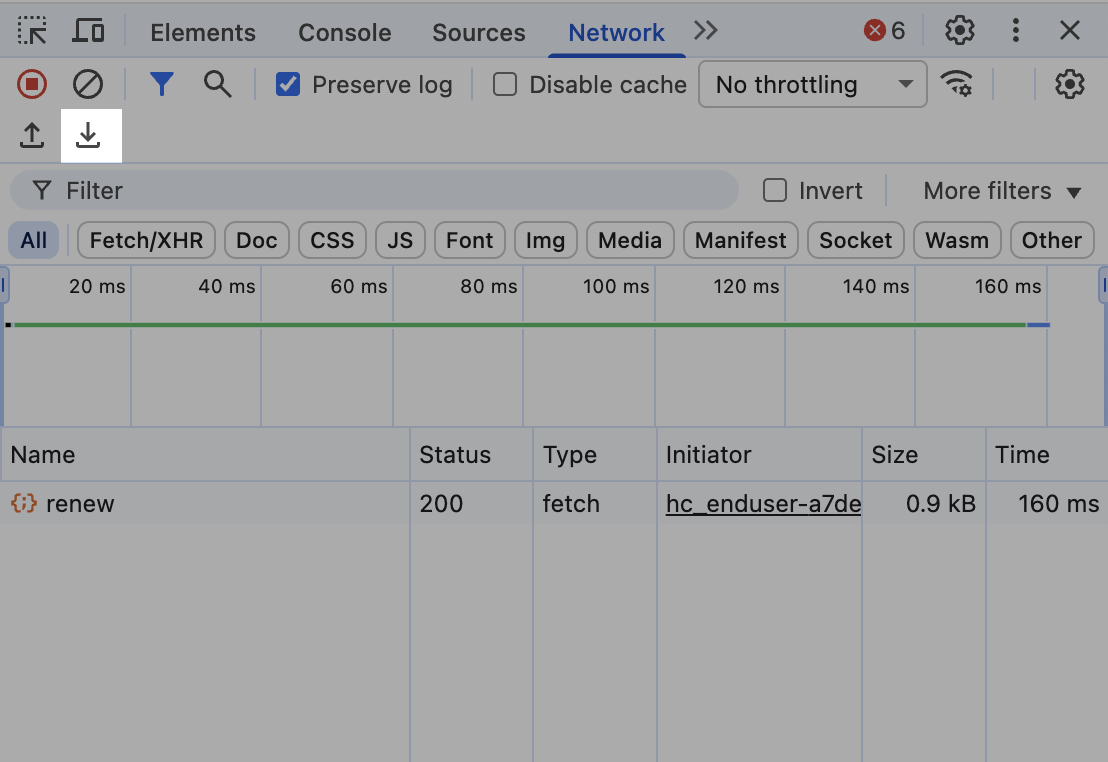1108x762 pixels.
Task: Focus the Filter text field
Action: point(375,190)
